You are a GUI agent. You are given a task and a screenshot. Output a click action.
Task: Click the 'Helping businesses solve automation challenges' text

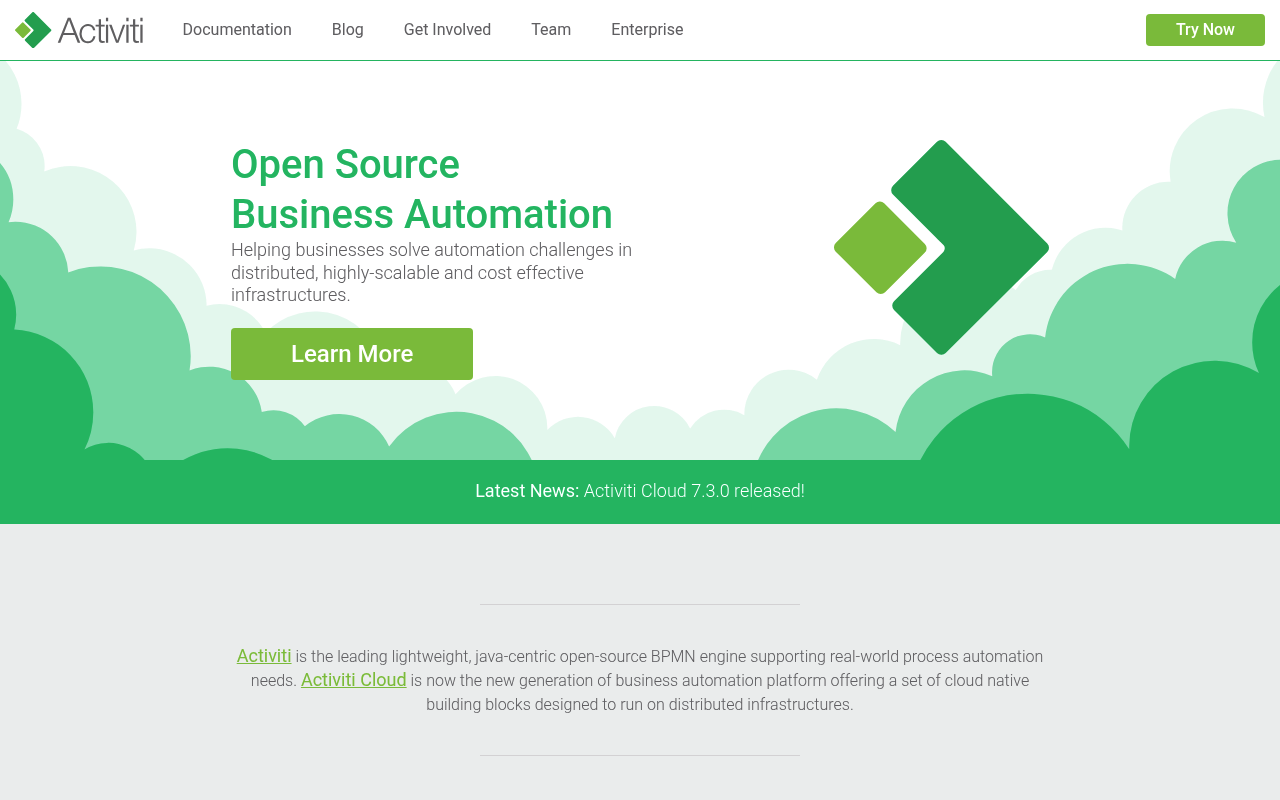431,272
